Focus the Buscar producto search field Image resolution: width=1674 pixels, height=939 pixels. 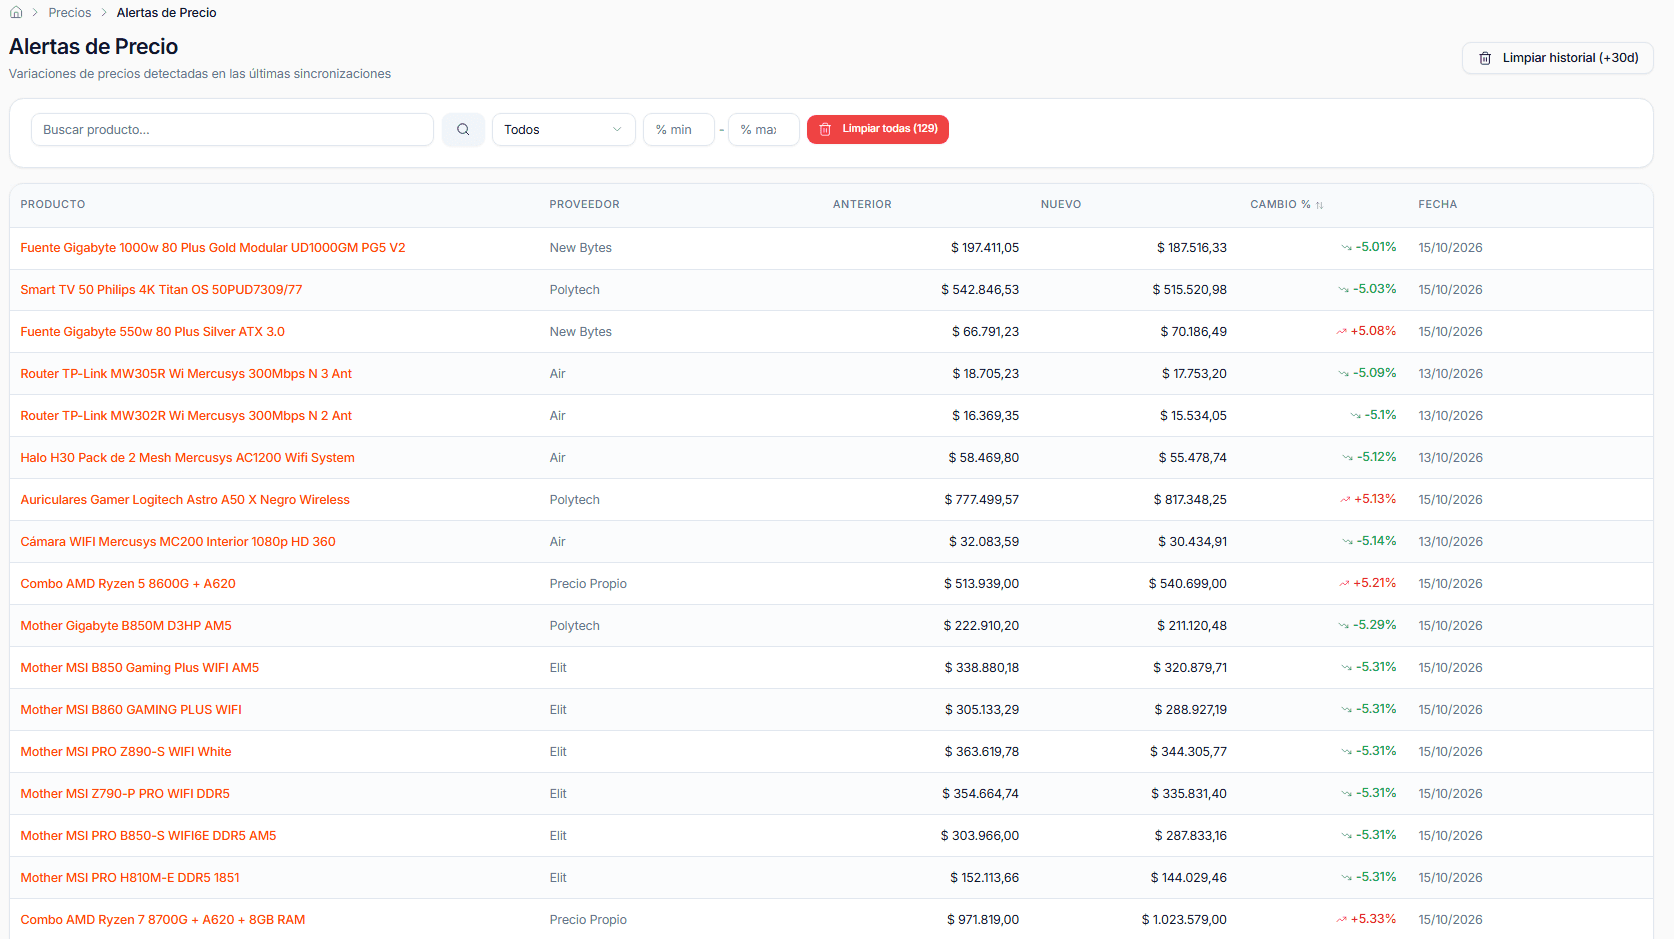coord(232,130)
